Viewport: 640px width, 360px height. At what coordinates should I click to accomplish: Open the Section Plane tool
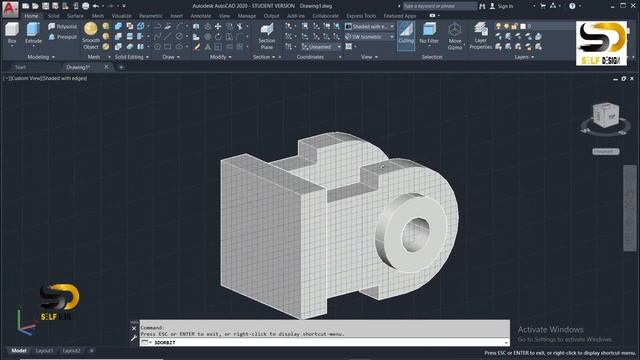click(267, 36)
